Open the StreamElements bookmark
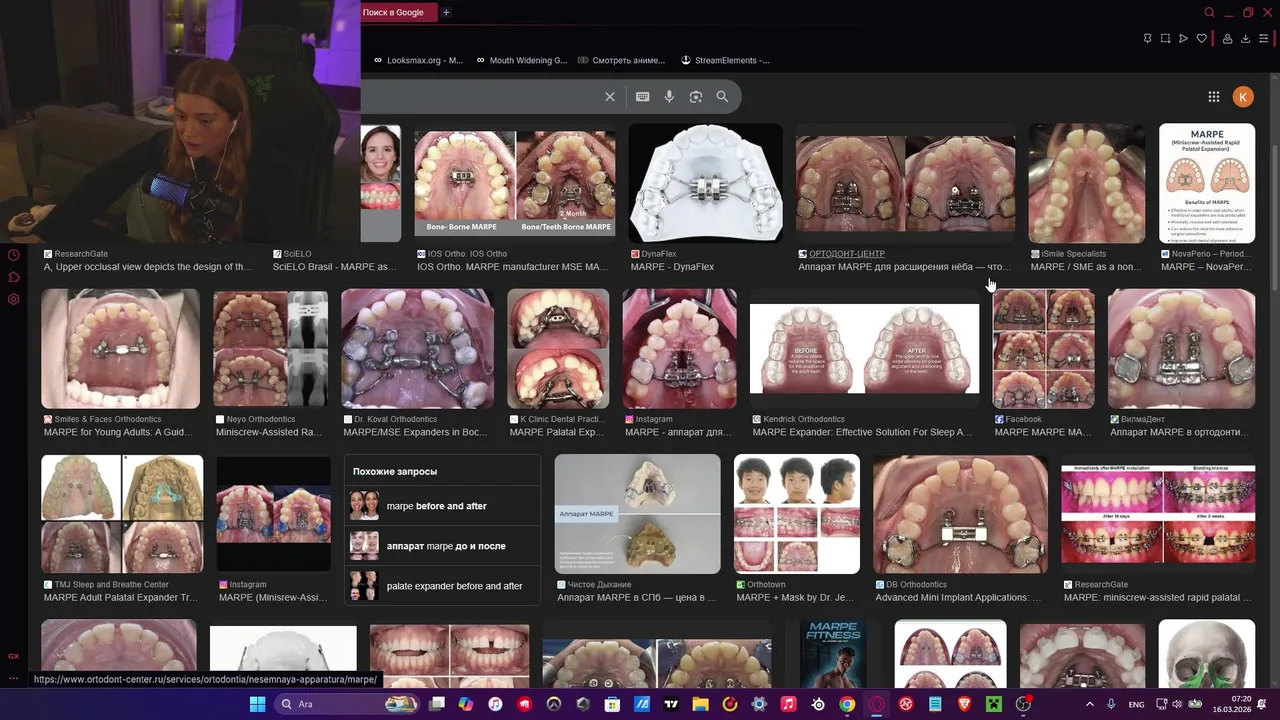Image resolution: width=1280 pixels, height=720 pixels. coord(725,60)
